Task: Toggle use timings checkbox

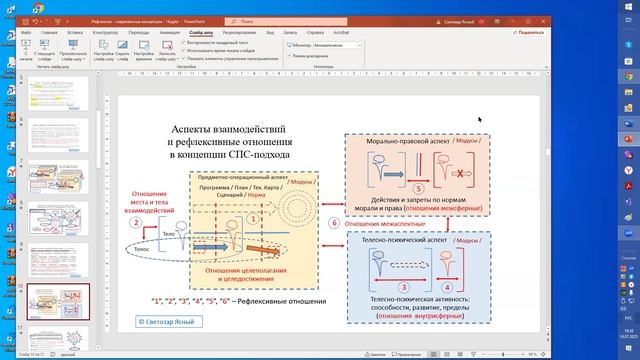Action: pos(184,51)
